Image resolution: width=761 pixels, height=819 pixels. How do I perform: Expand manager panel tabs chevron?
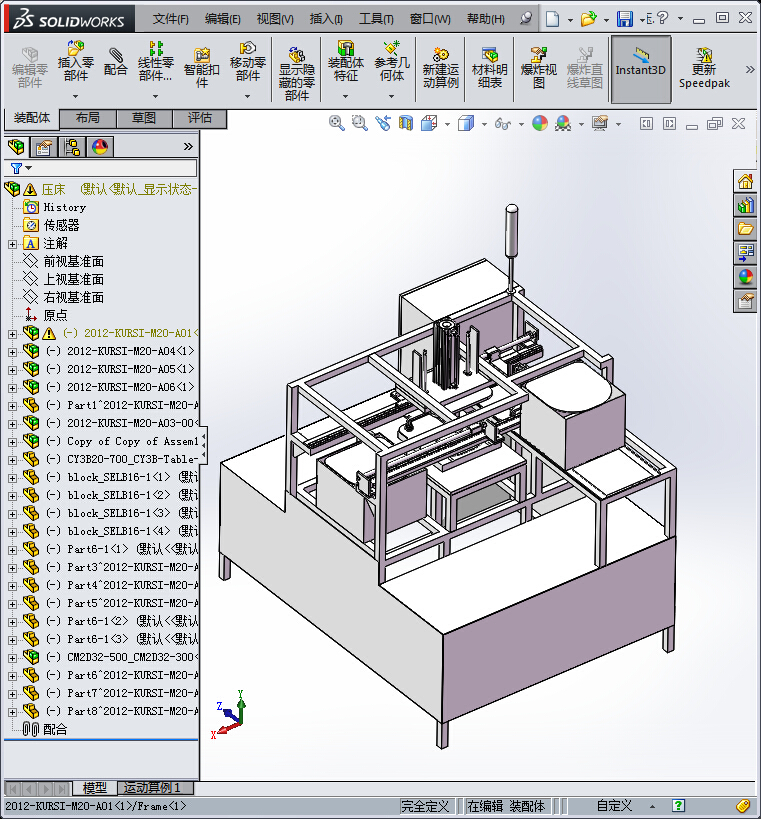(x=189, y=147)
